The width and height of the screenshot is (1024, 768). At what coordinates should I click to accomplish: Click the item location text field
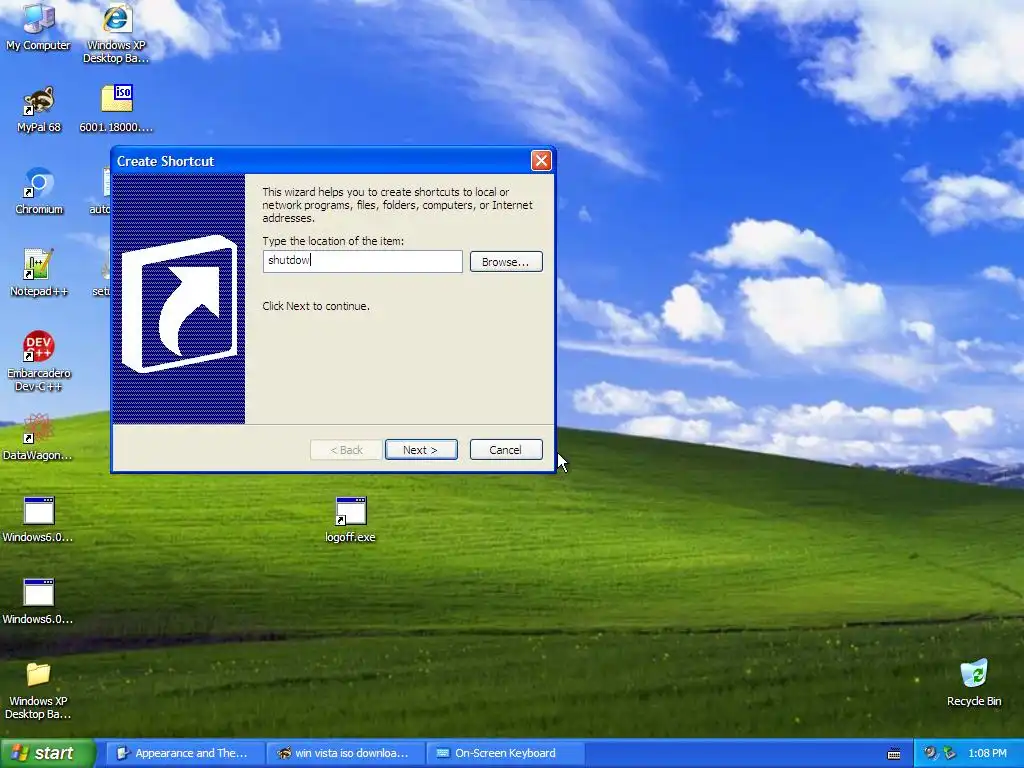pos(362,261)
